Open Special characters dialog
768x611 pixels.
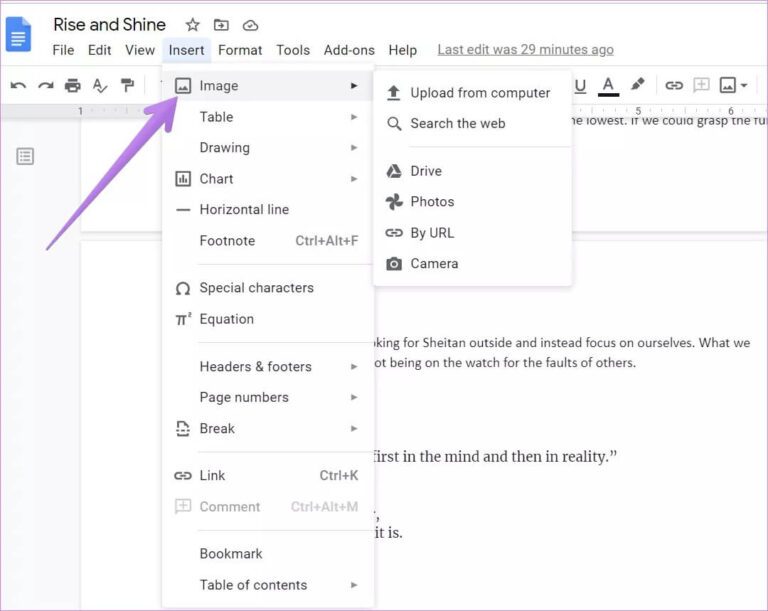(267, 288)
